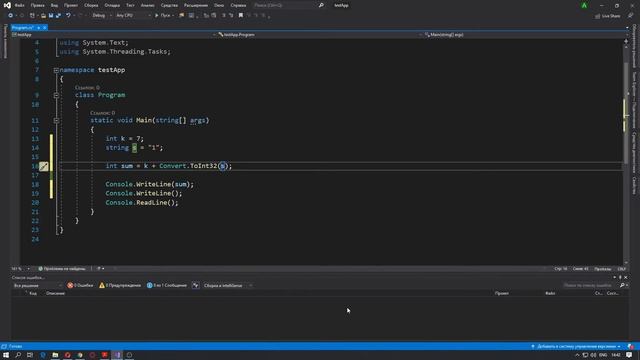Open the Справка menu
Viewport: 640px width, 360px height.
[x=238, y=5]
